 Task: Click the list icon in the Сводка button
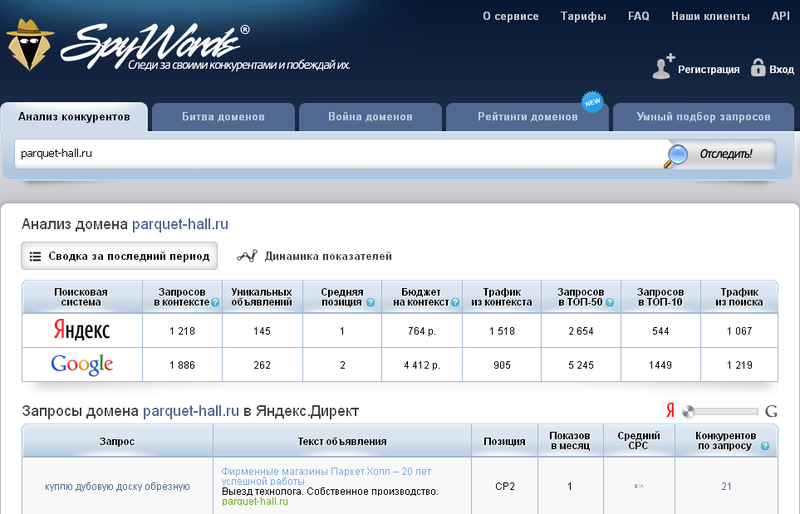point(35,256)
